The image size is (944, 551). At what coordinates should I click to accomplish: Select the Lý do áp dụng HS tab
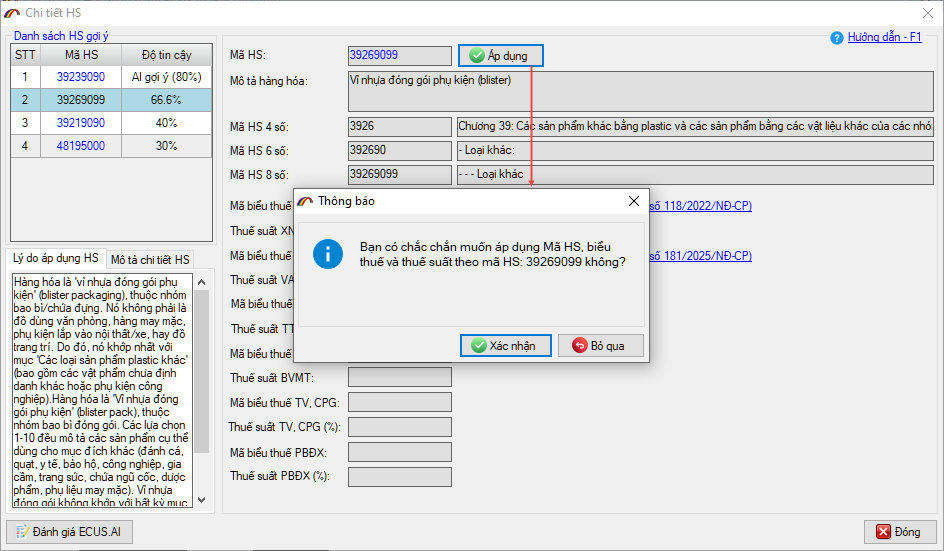coord(56,259)
